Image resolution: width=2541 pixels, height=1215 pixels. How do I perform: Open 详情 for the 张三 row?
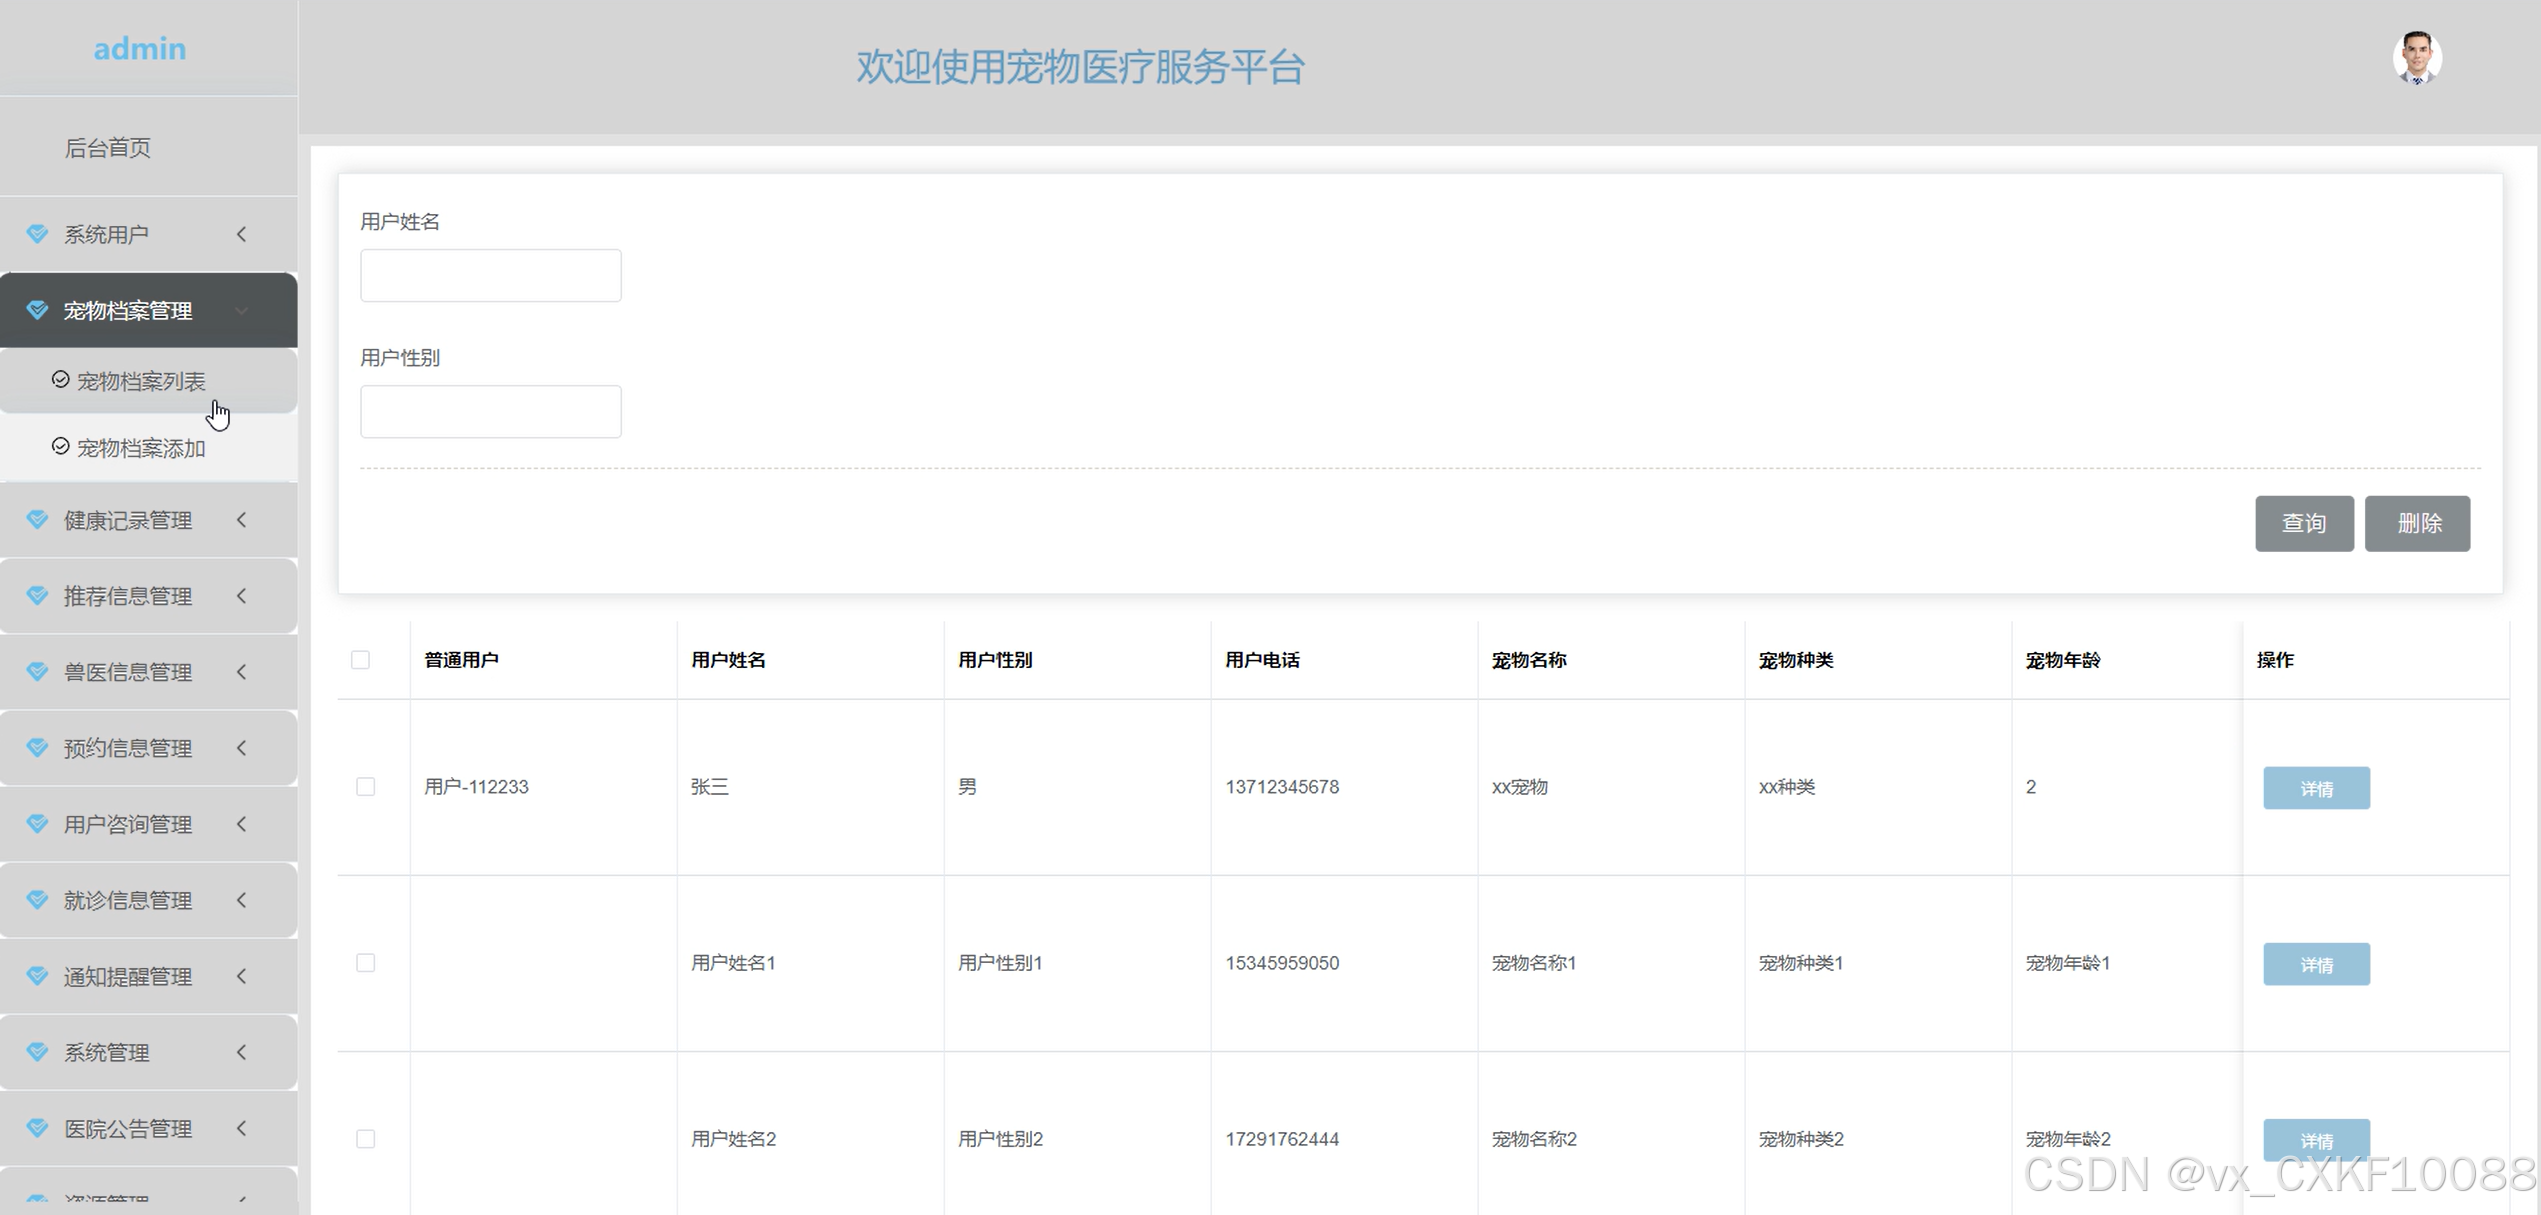click(2315, 788)
